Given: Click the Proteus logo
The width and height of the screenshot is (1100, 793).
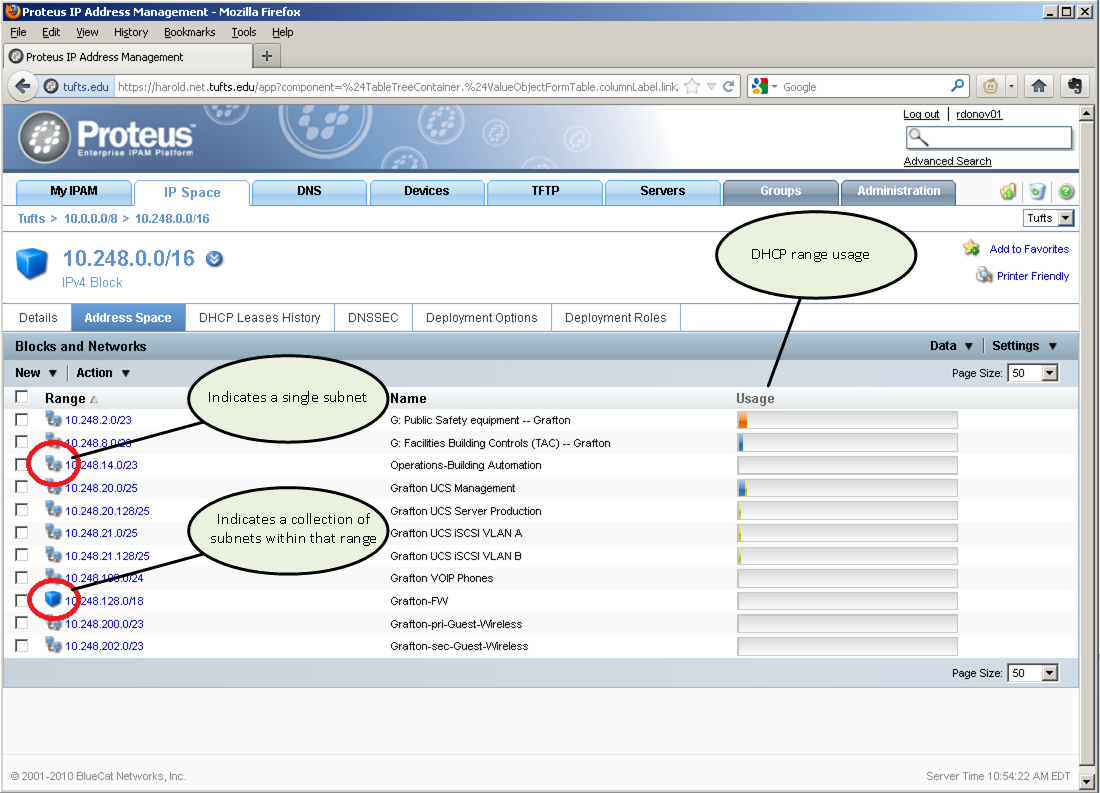Looking at the screenshot, I should (107, 137).
